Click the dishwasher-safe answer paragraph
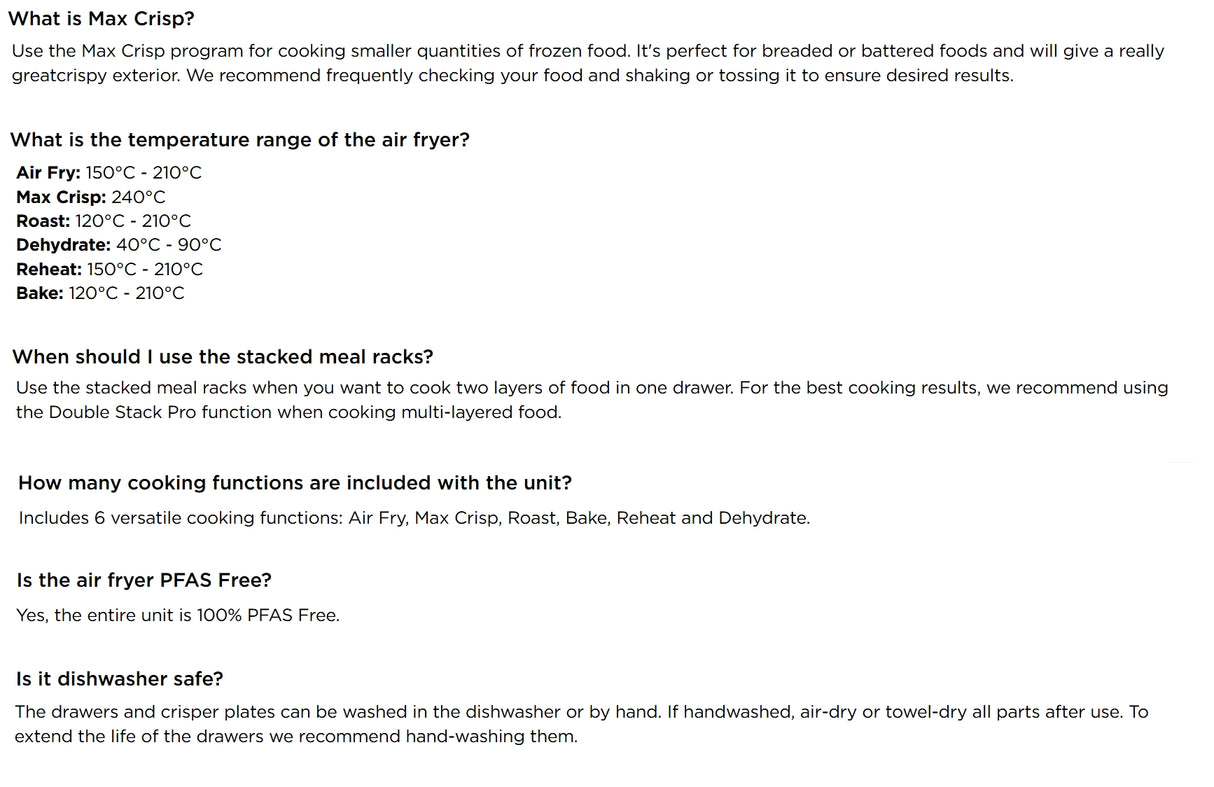This screenshot has height=787, width=1214. pyautogui.click(x=580, y=724)
